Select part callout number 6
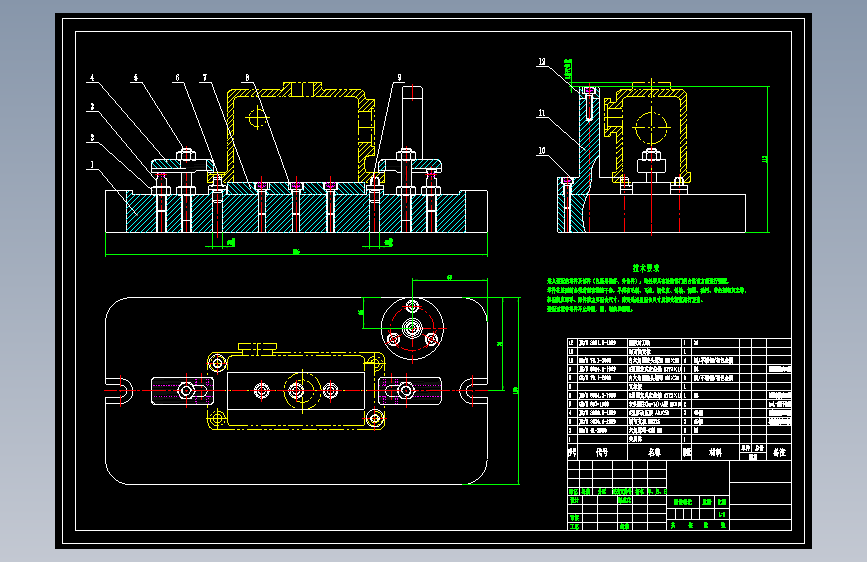The height and width of the screenshot is (562, 867). (177, 78)
